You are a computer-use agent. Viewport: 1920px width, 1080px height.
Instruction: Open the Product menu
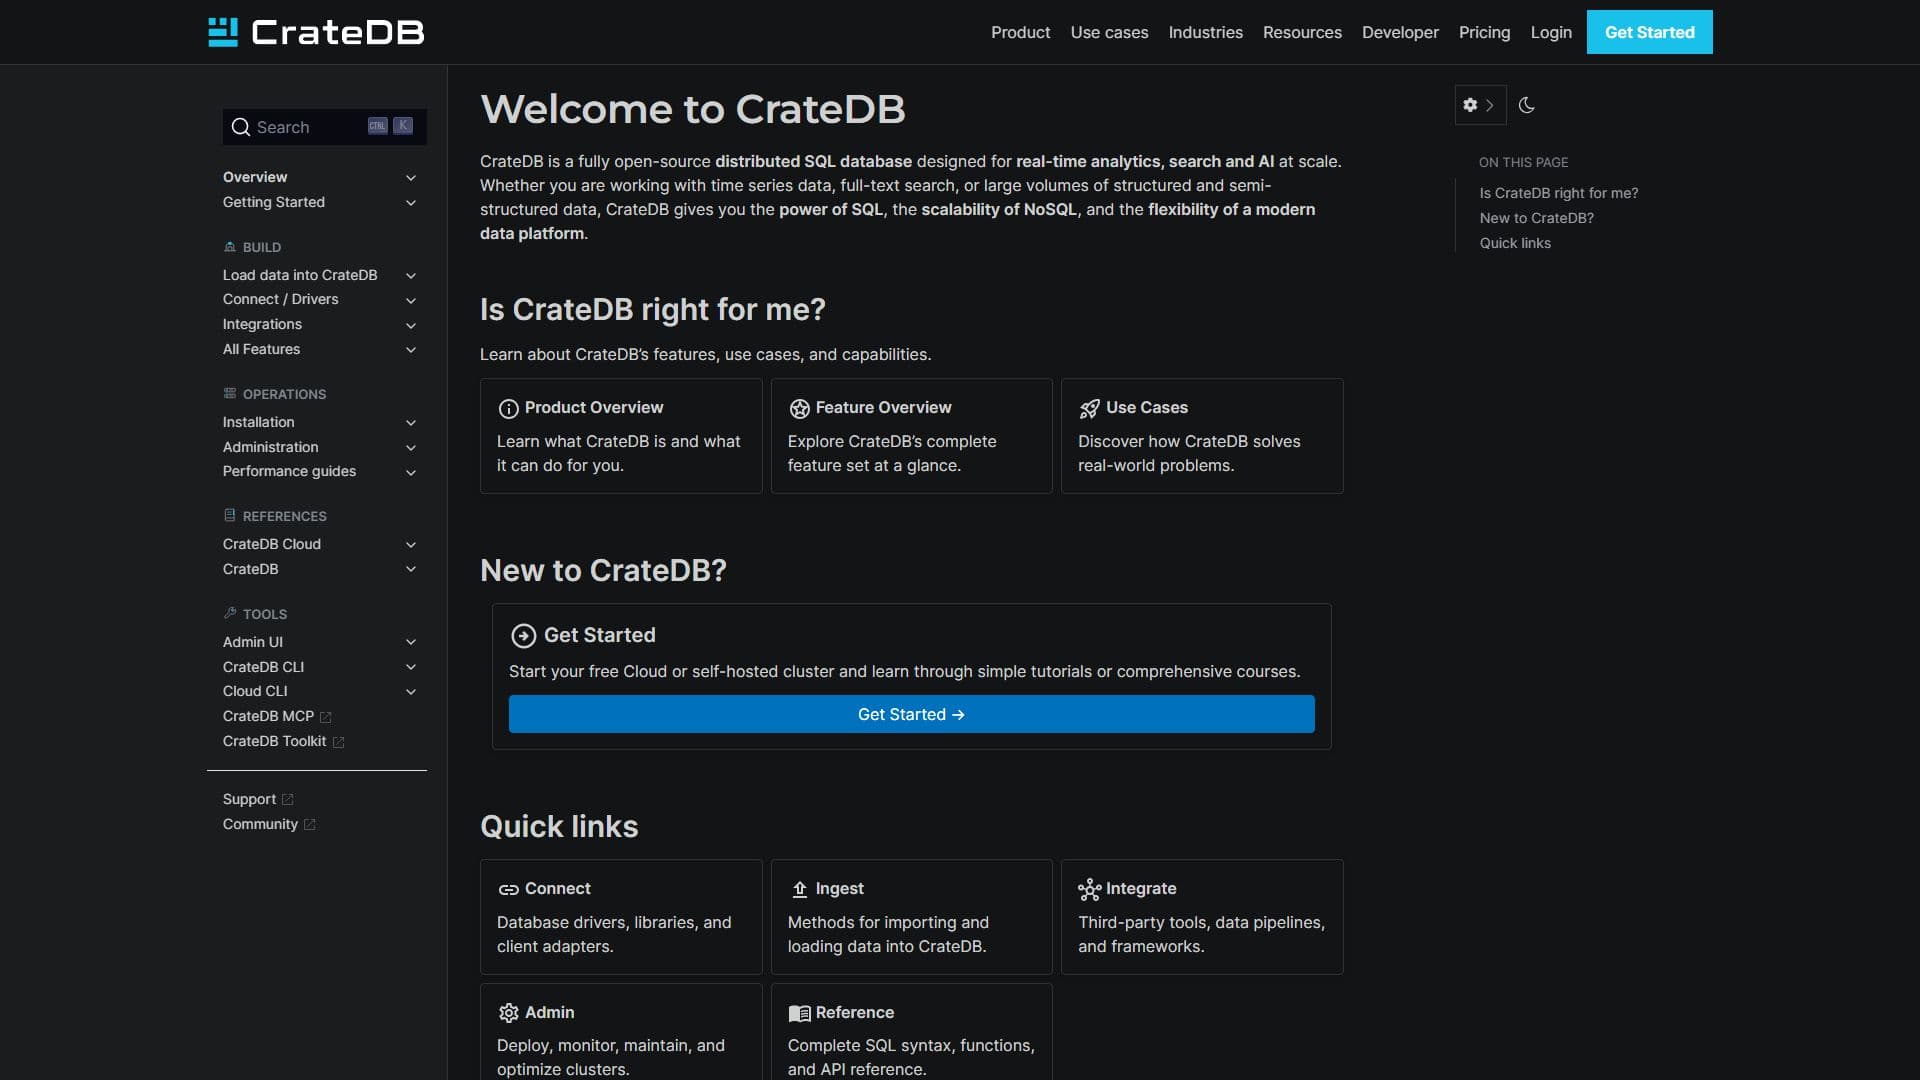pos(1020,32)
